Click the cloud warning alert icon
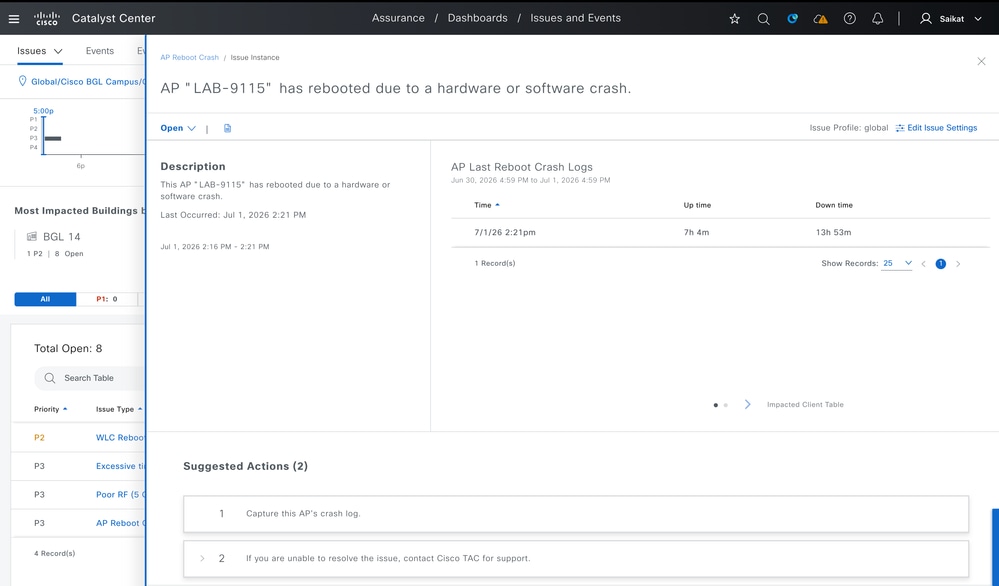 click(821, 18)
